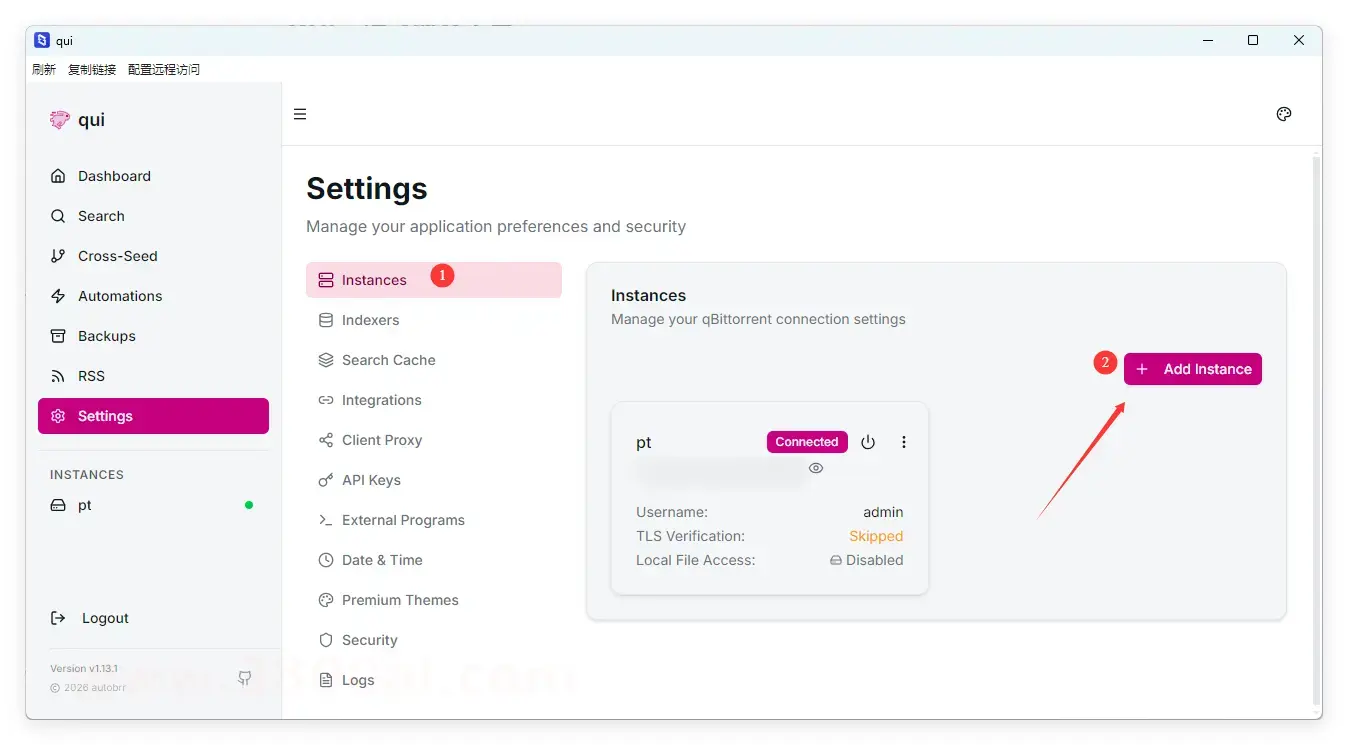This screenshot has height=745, width=1348.
Task: Open Backups in the sidebar
Action: [106, 336]
